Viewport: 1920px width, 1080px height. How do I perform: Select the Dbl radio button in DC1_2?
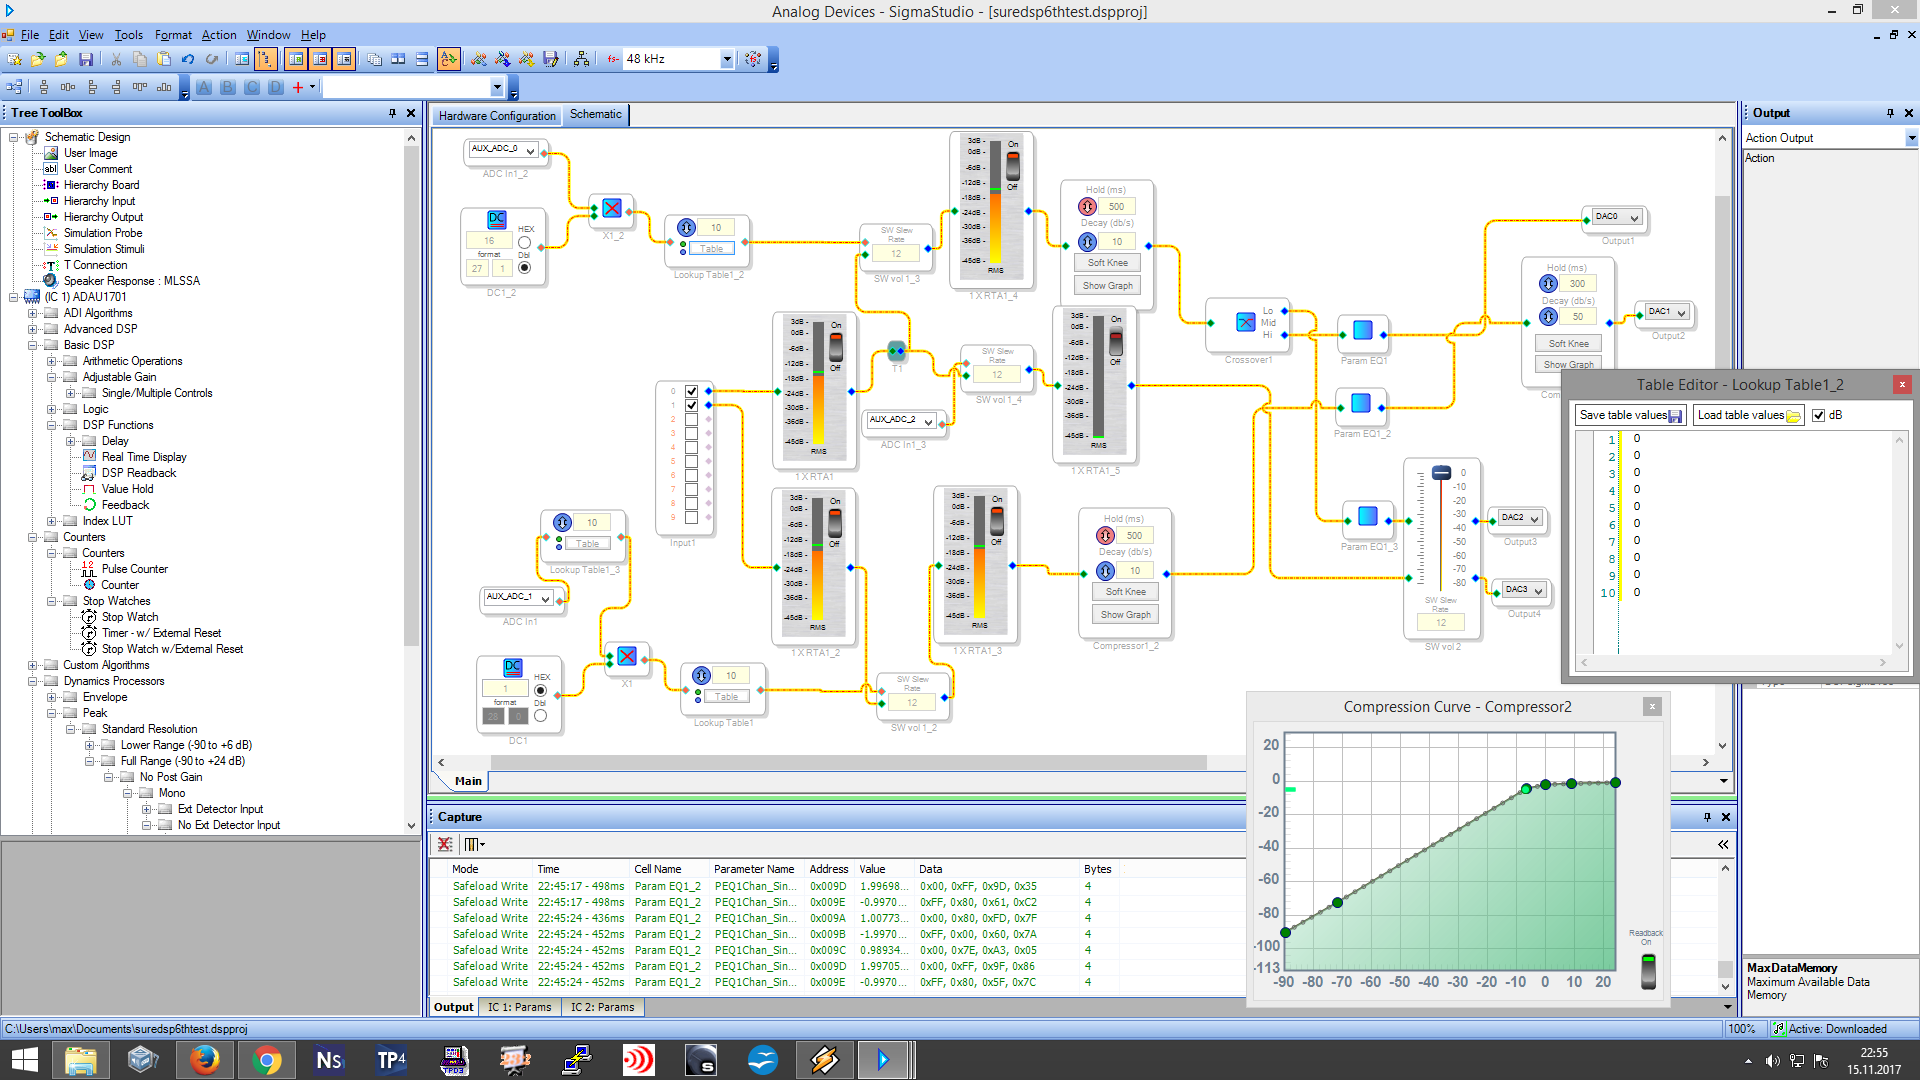point(524,267)
